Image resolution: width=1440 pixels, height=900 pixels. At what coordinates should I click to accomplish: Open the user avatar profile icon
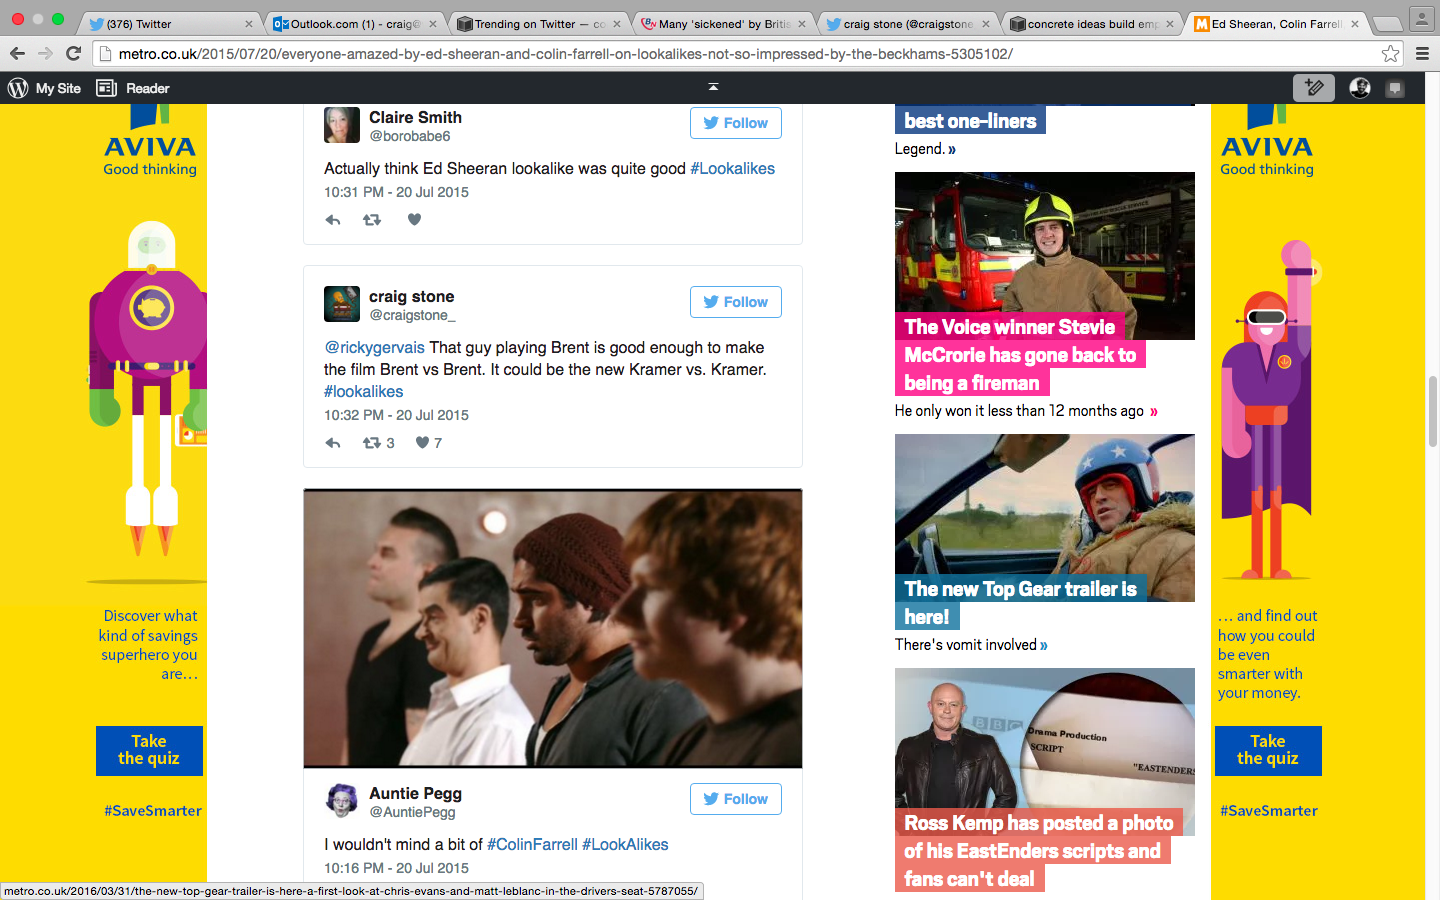[x=1360, y=88]
